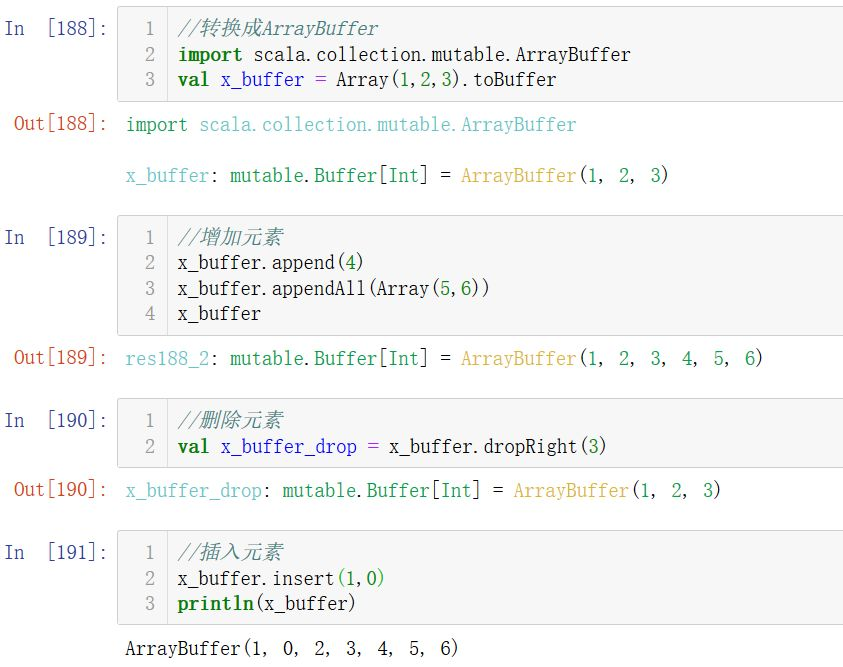Click the res188_2 output result text
This screenshot has height=667, width=843.
444,358
